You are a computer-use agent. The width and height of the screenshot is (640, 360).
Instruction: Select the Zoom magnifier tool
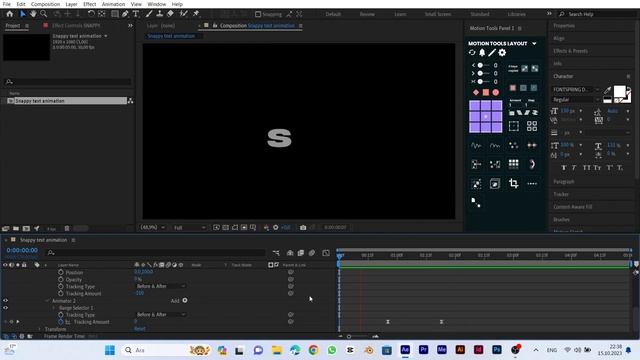coord(43,14)
